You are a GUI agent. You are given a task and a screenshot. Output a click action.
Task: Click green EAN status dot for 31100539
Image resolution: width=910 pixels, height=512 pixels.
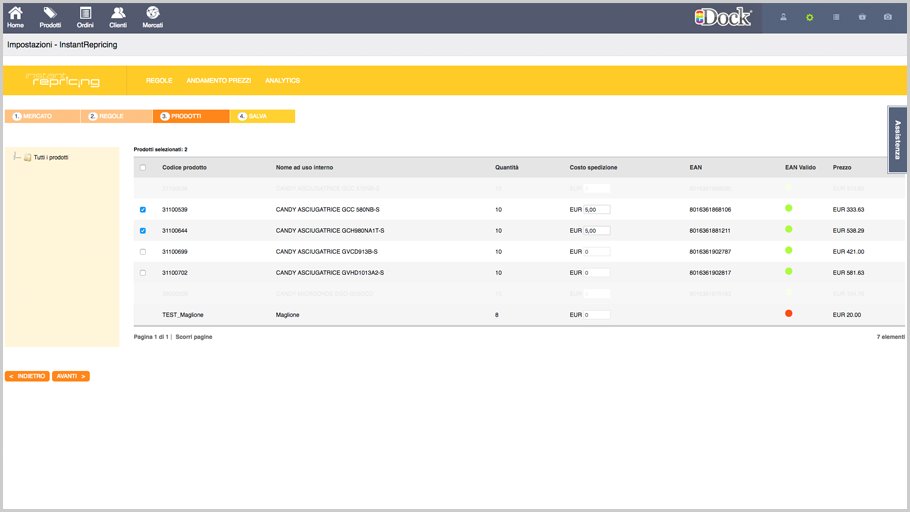click(x=788, y=208)
